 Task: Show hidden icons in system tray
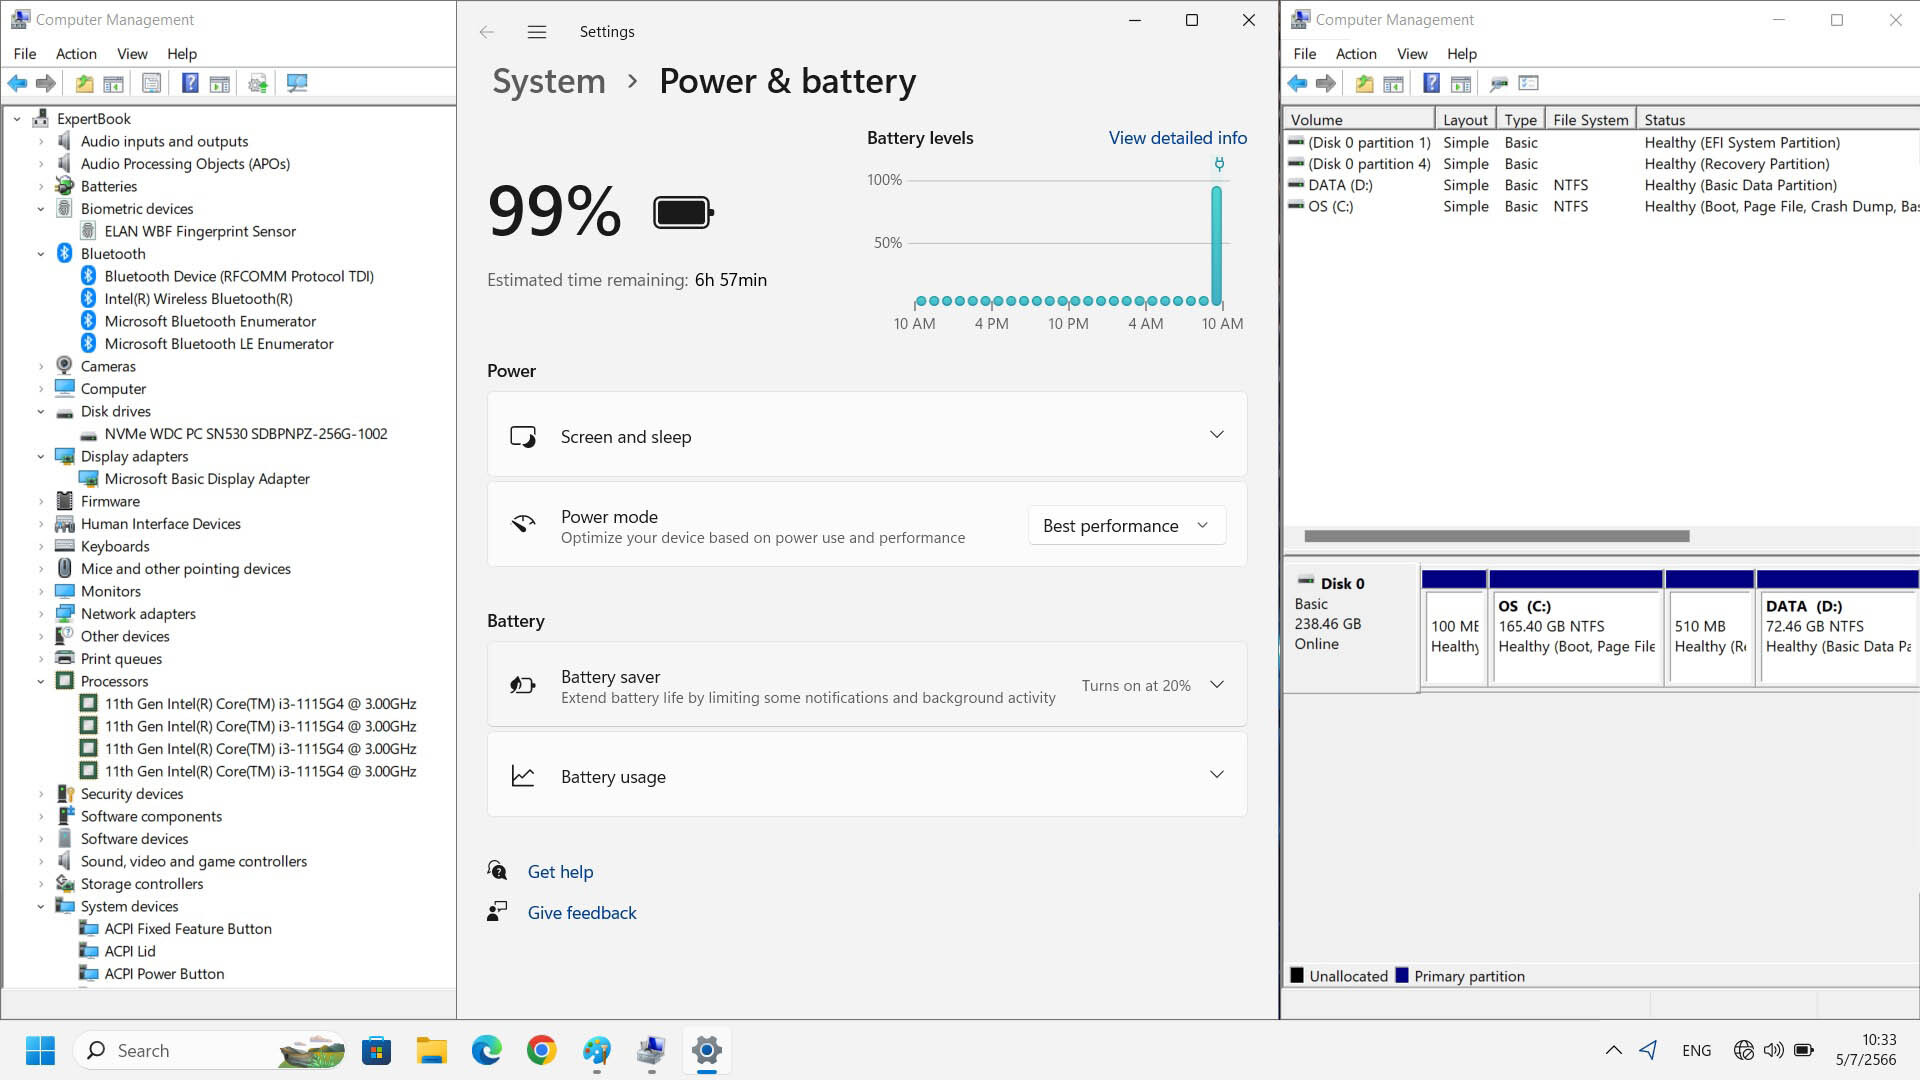1613,1051
